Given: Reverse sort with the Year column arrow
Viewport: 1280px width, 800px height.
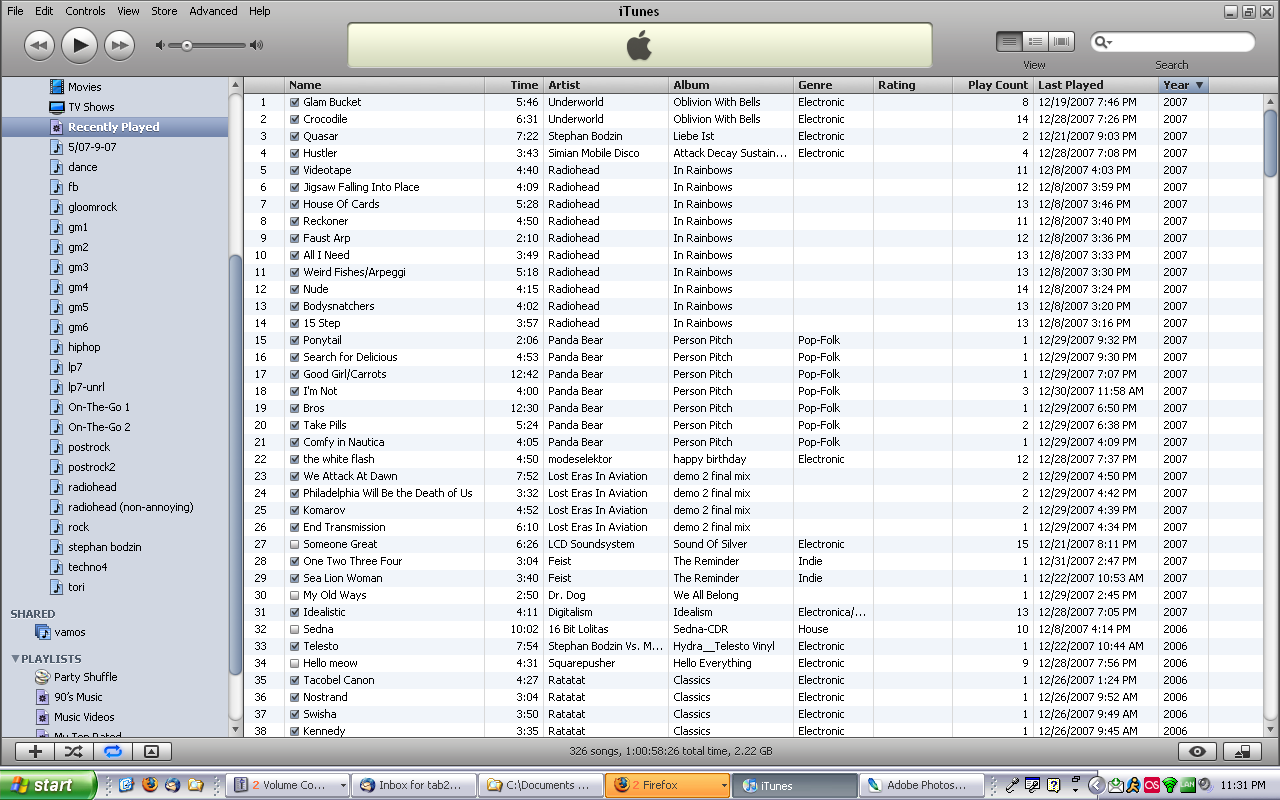Looking at the screenshot, I should point(1199,85).
